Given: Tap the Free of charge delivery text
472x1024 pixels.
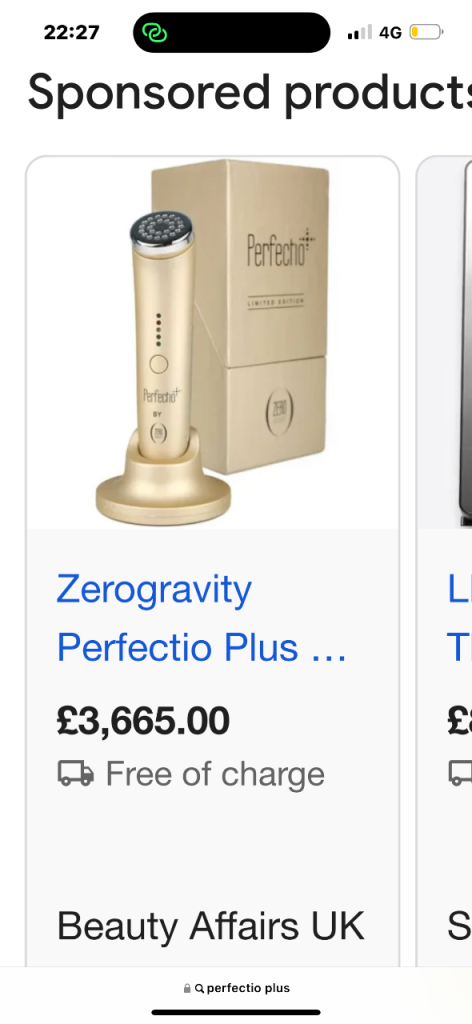Looking at the screenshot, I should 215,775.
